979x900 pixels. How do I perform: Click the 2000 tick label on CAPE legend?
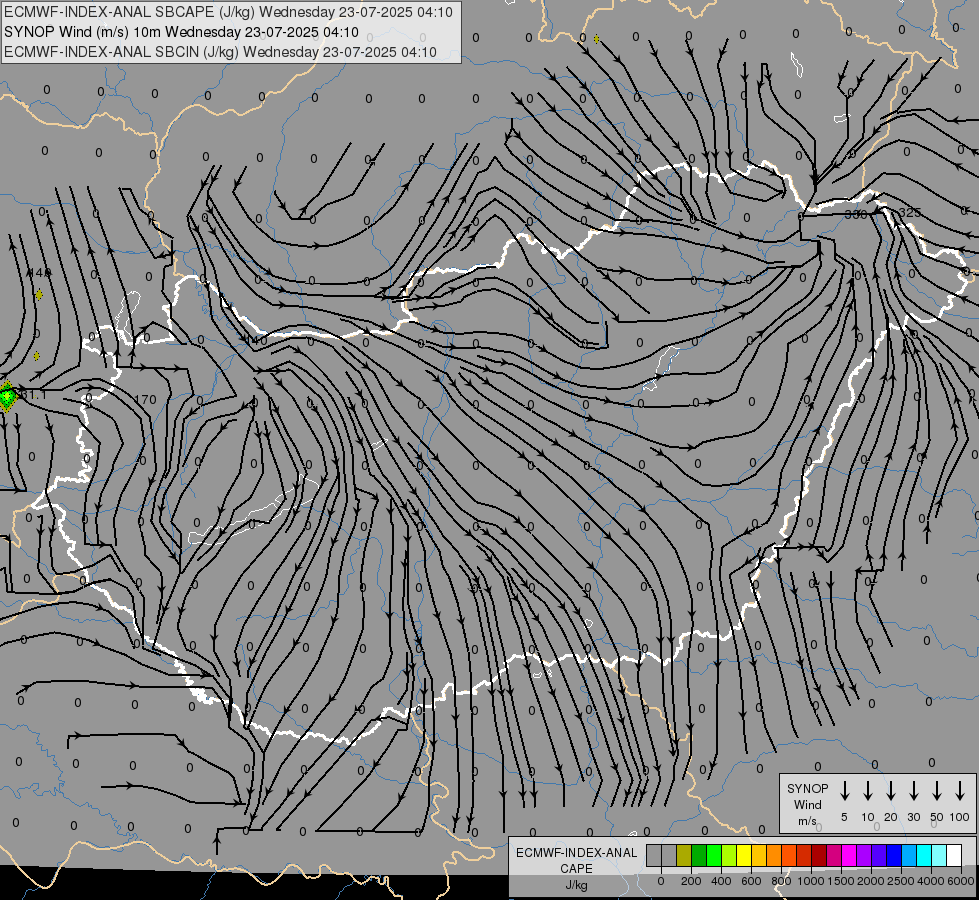tap(871, 881)
